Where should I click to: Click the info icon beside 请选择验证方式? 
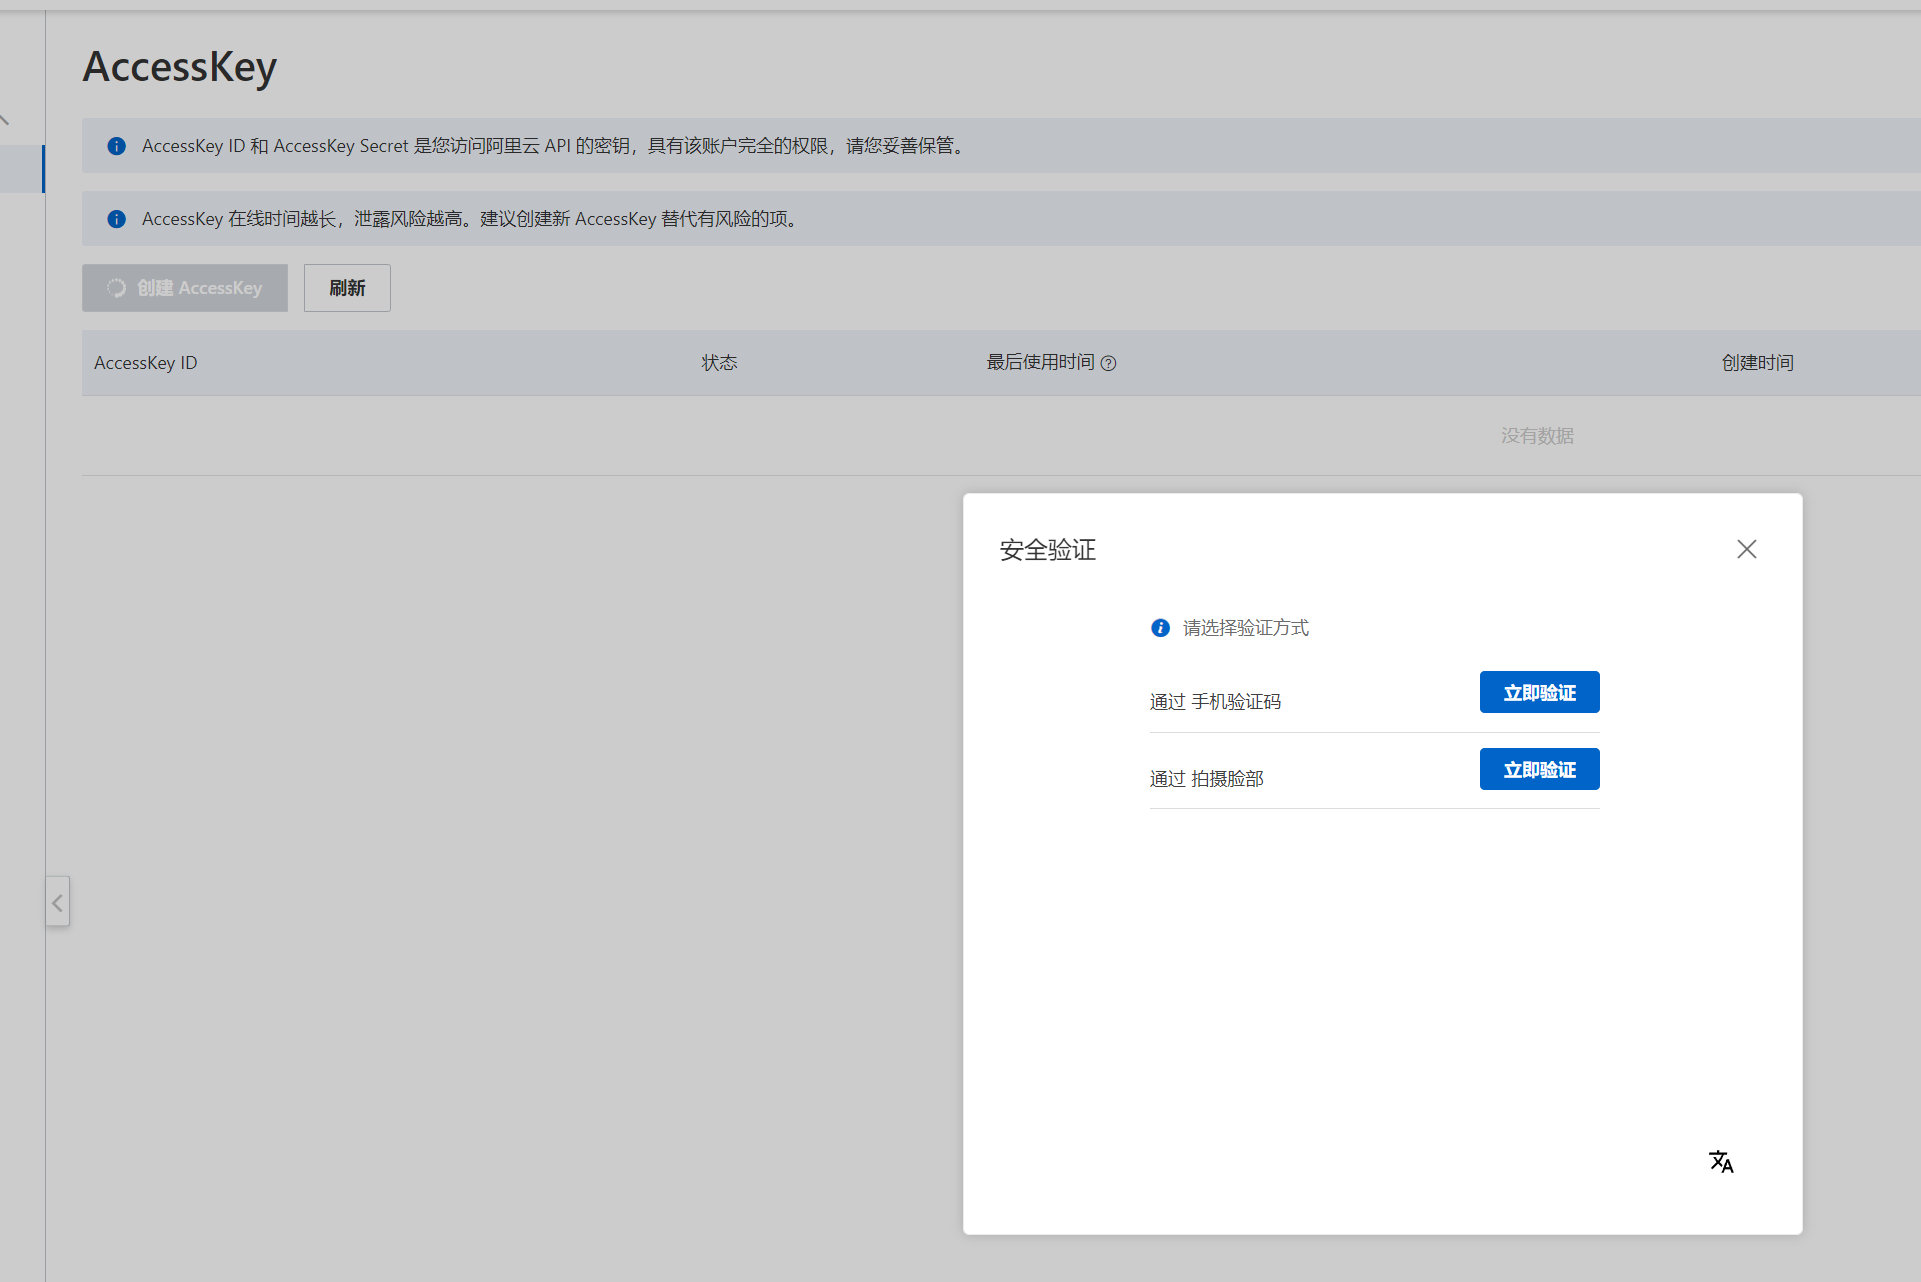(1160, 627)
